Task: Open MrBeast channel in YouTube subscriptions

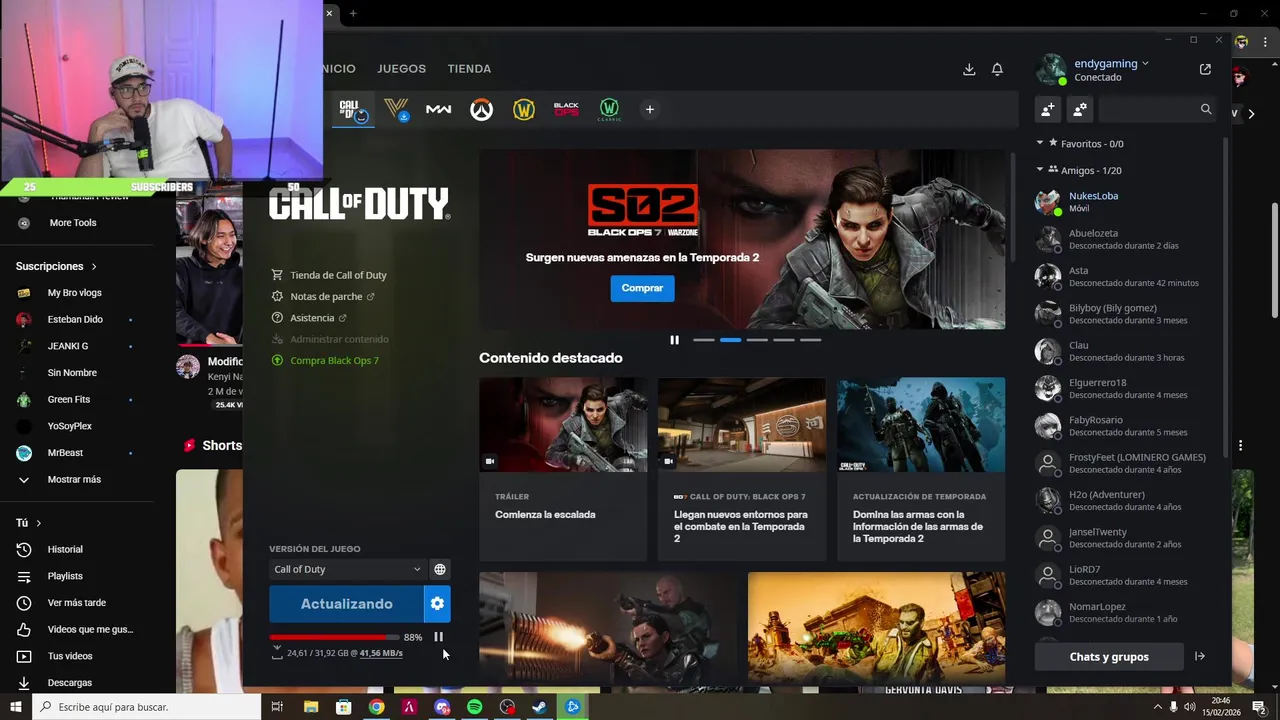Action: click(x=66, y=452)
